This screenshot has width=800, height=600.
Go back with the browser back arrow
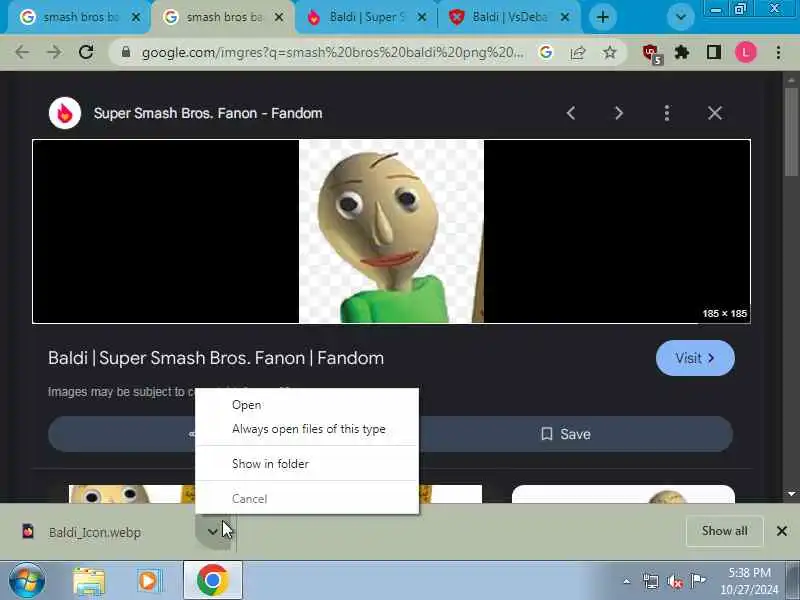point(22,52)
